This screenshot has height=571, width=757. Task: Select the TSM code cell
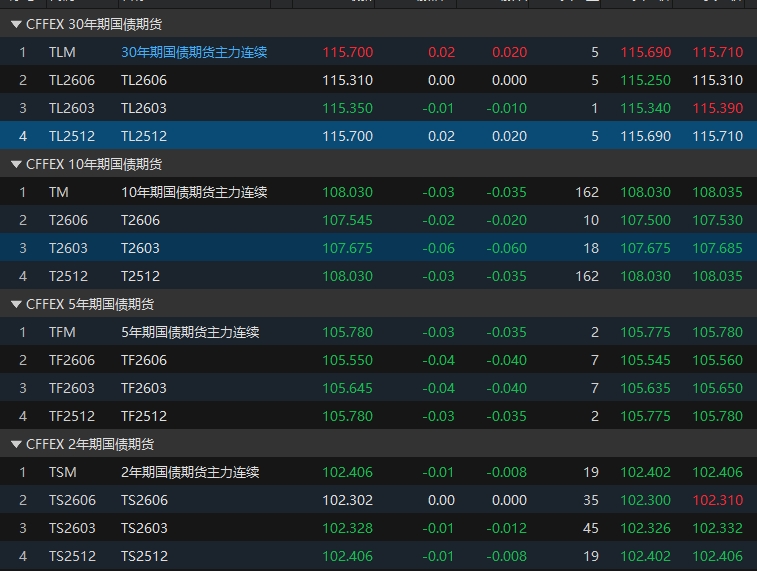pos(63,472)
